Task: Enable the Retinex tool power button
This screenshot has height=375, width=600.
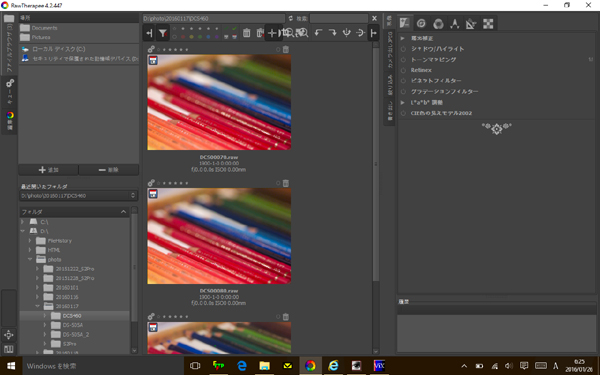Action: tap(403, 70)
